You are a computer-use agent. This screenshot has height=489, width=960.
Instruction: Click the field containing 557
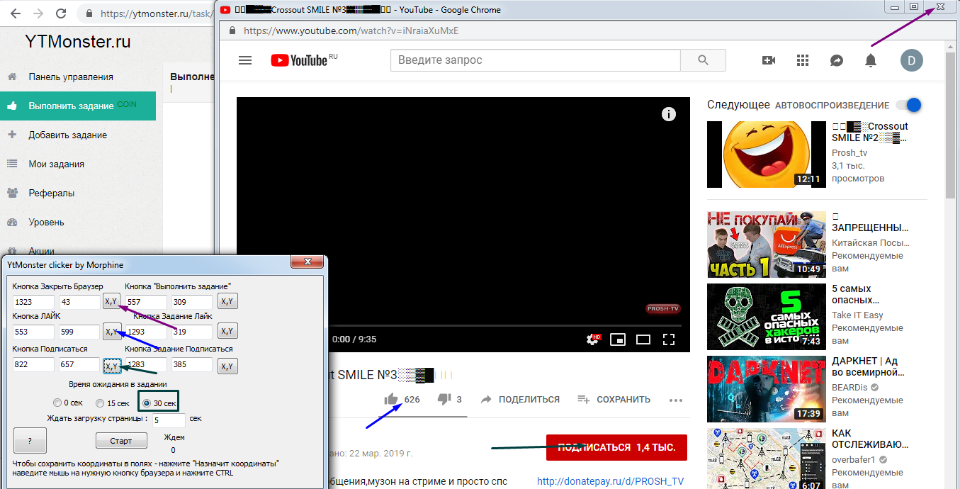click(146, 302)
